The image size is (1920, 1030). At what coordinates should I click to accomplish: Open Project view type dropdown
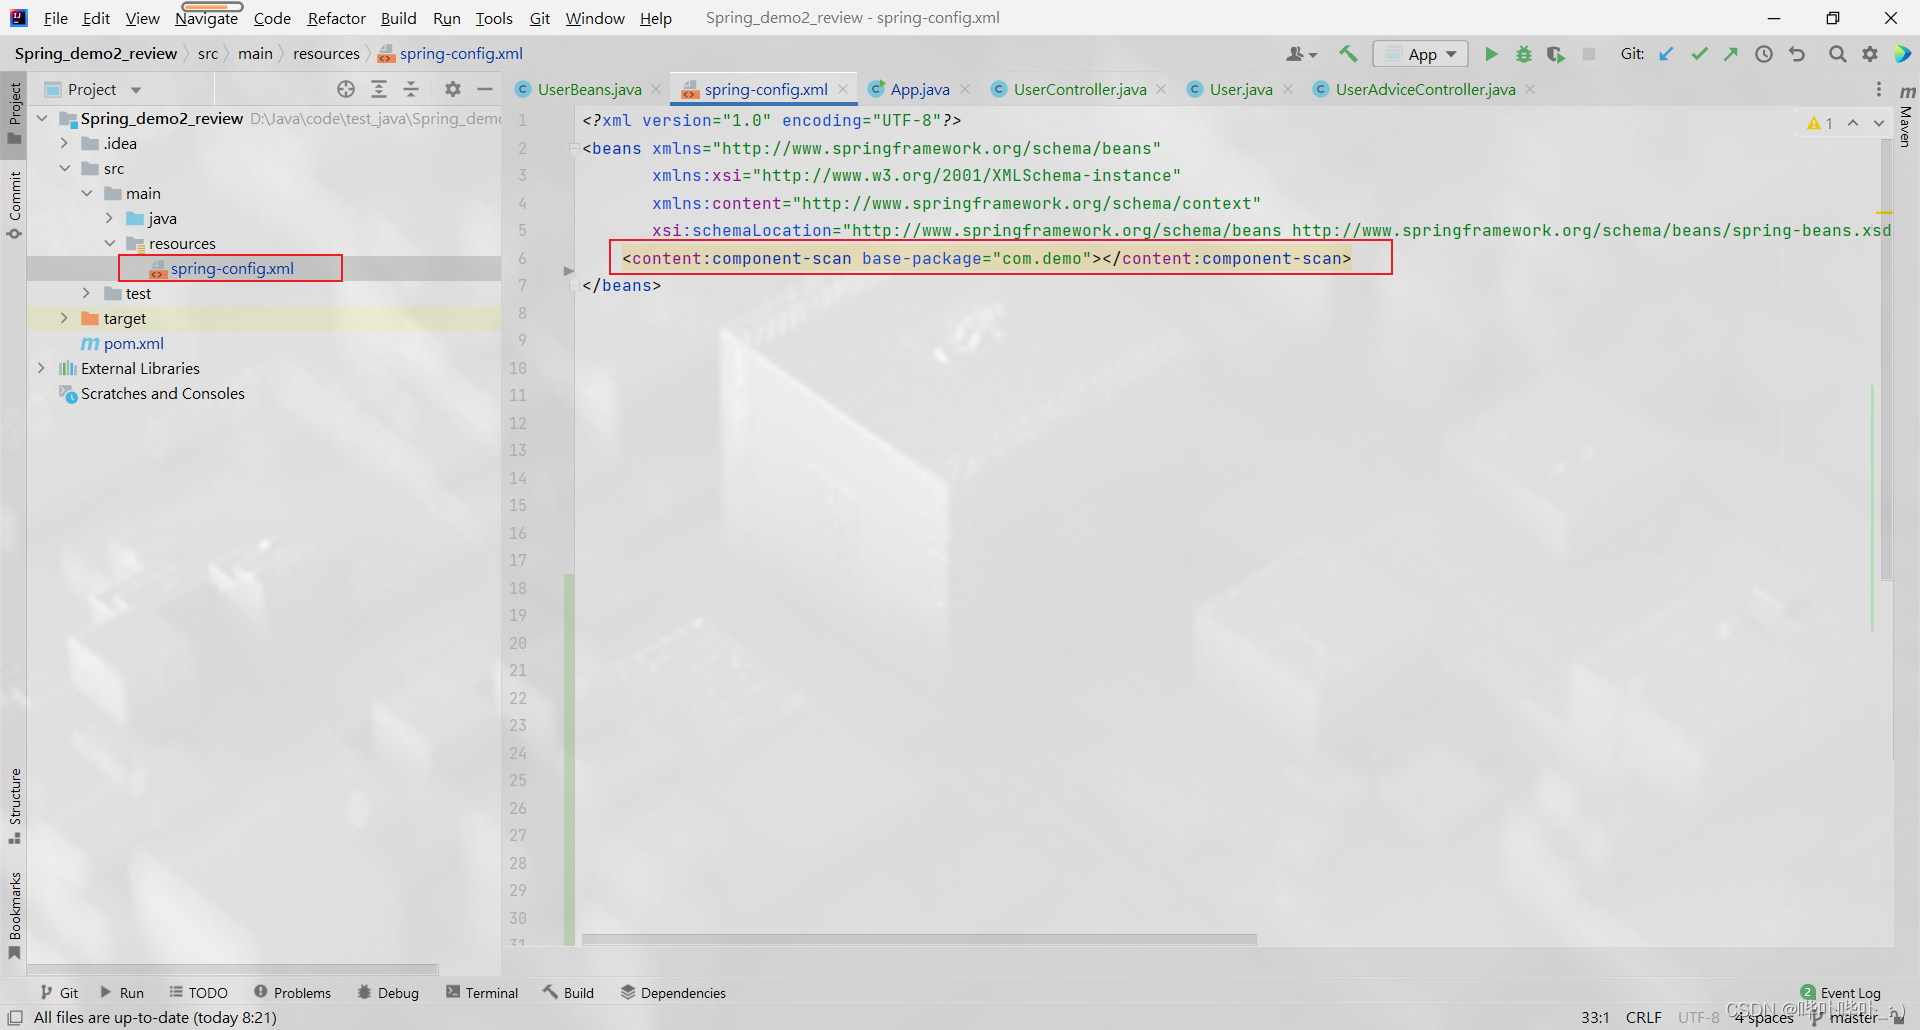94,89
